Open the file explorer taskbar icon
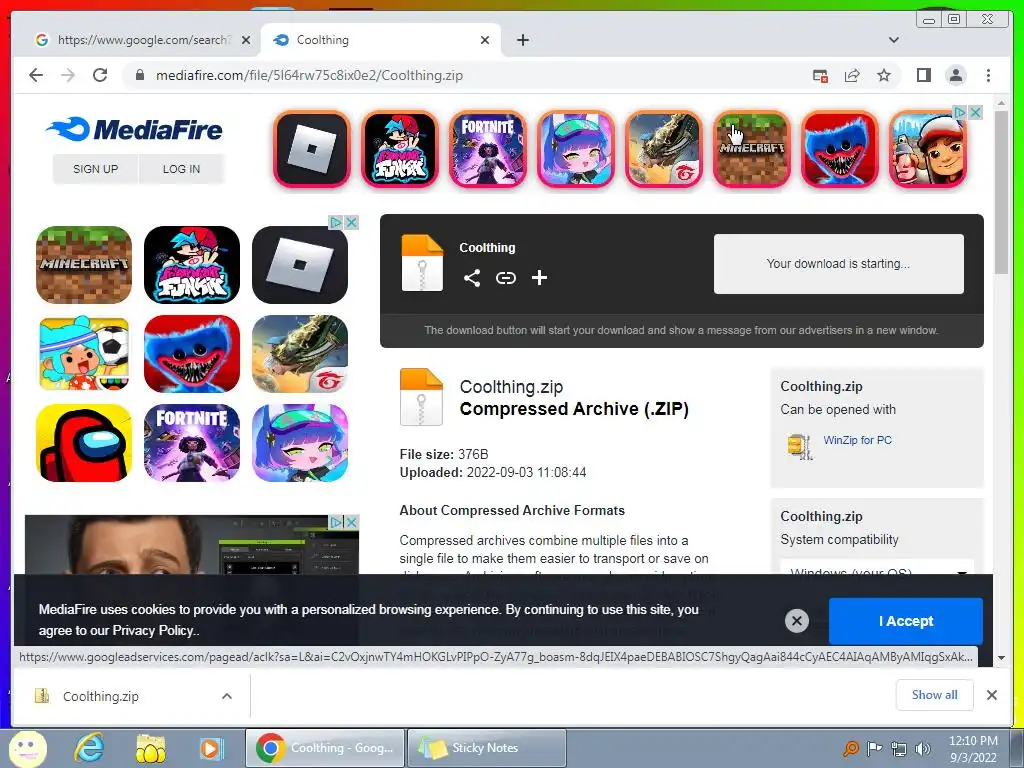The image size is (1024, 768). 150,748
